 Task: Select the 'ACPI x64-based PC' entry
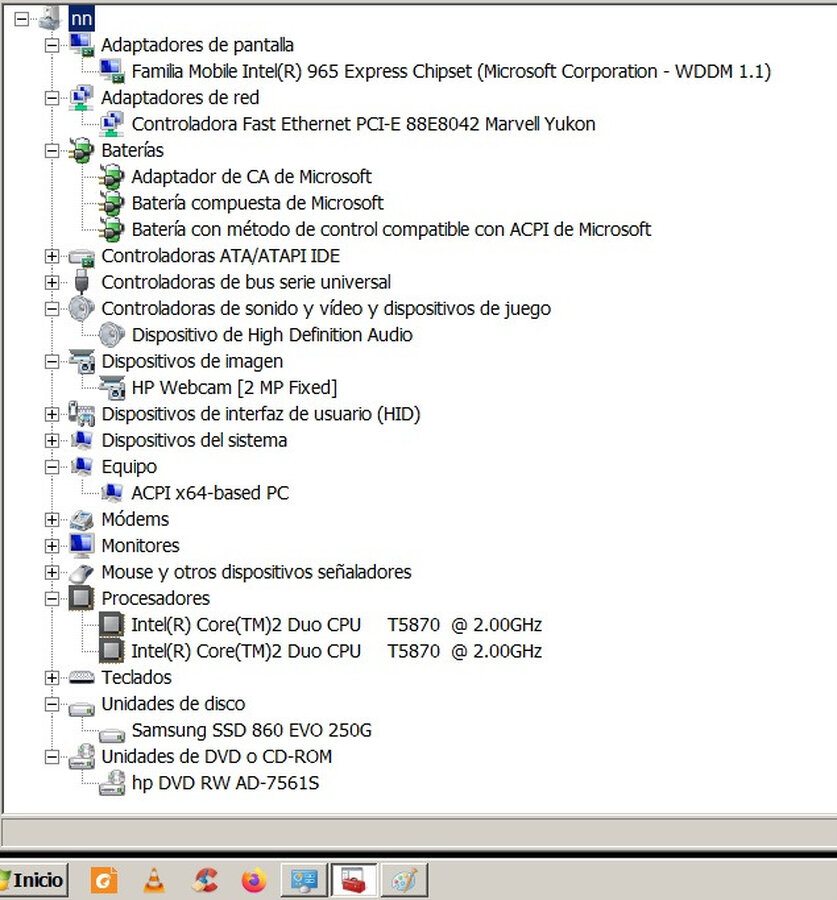tap(210, 493)
